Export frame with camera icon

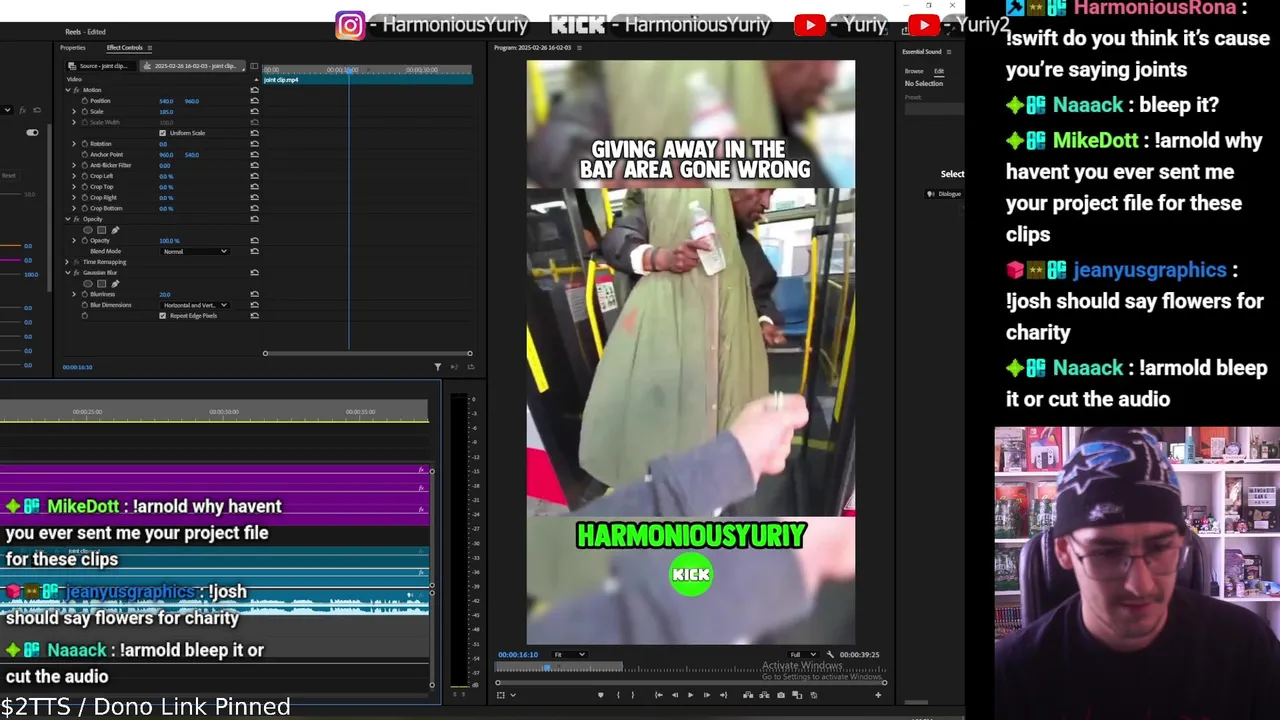pos(781,695)
